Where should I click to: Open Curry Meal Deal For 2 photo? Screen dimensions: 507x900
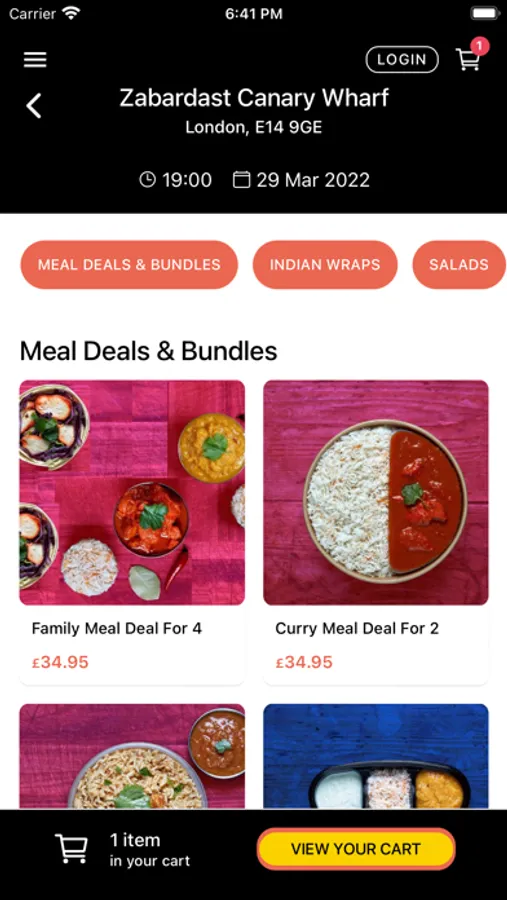click(376, 492)
